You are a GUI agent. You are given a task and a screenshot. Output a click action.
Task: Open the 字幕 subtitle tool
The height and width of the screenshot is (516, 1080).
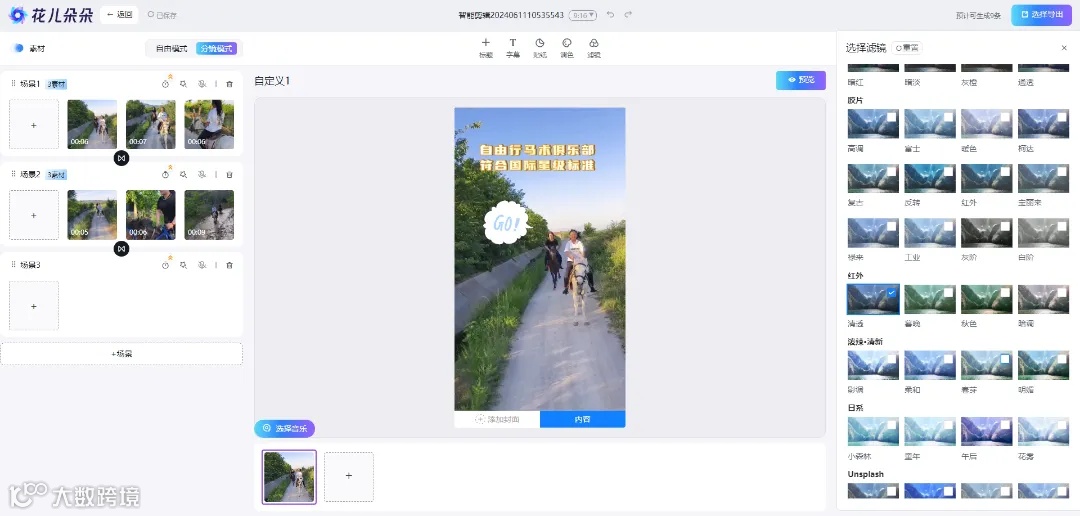pyautogui.click(x=512, y=48)
